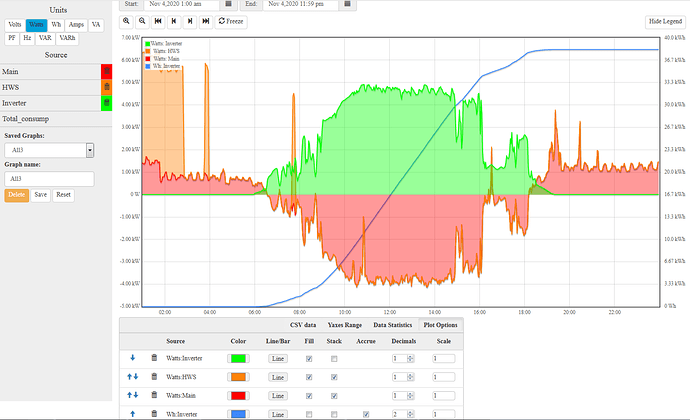The width and height of the screenshot is (690, 420).
Task: Adjust Decimals stepper for Watts:Main
Action: coord(411,395)
